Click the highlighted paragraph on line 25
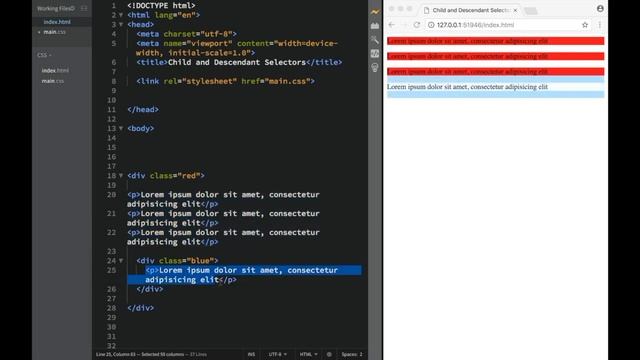The width and height of the screenshot is (640, 360). pos(244,275)
